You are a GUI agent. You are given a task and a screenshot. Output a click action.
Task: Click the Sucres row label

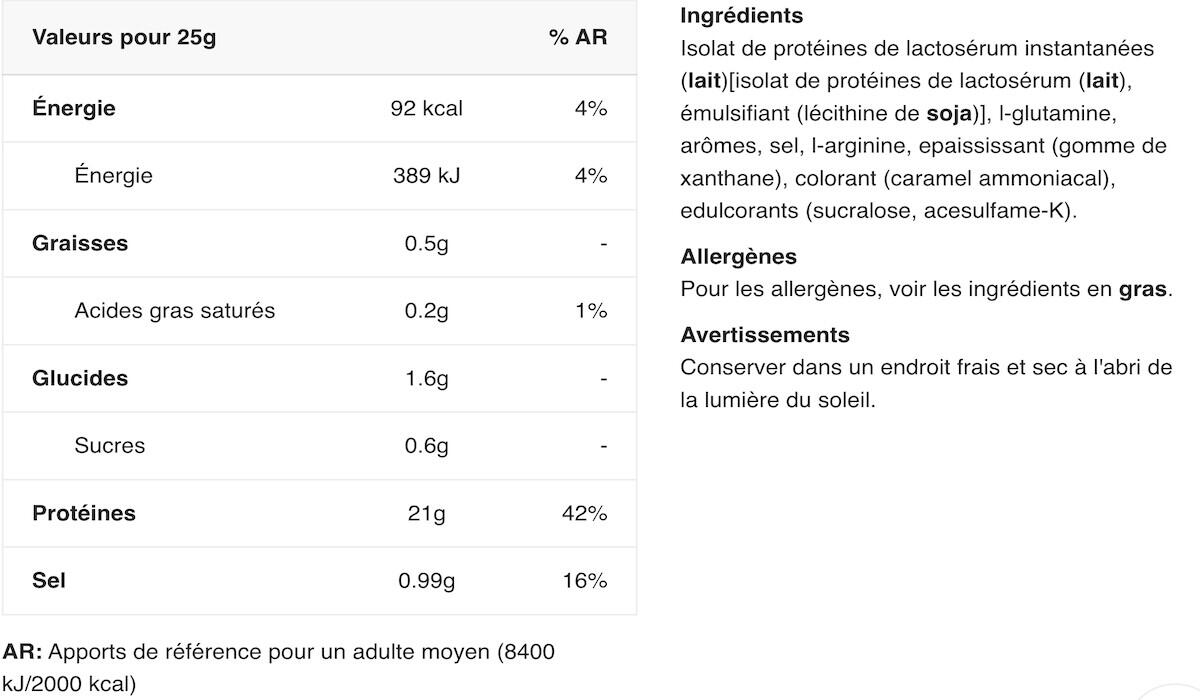click(x=109, y=446)
